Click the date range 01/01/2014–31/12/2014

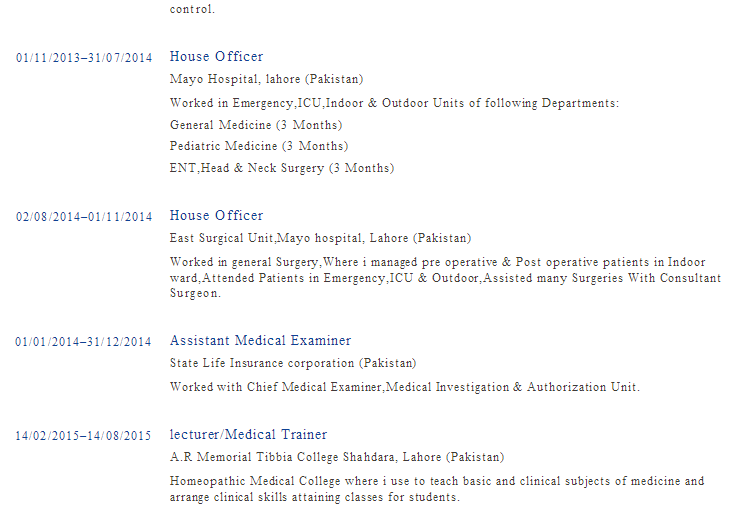tap(84, 342)
